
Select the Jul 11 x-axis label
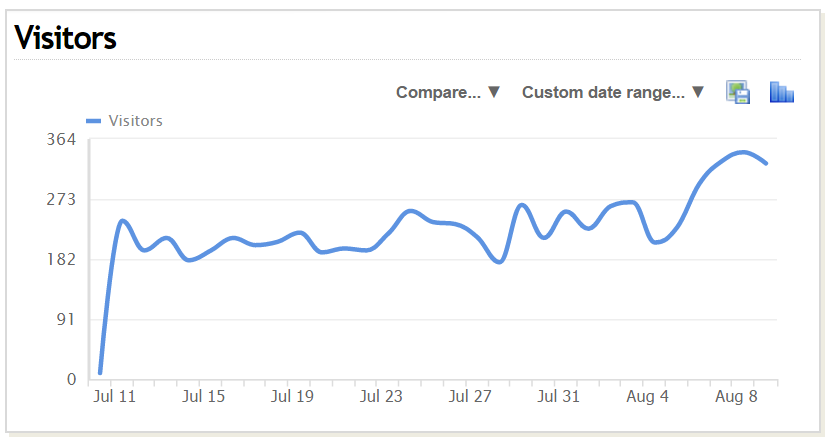click(x=114, y=397)
